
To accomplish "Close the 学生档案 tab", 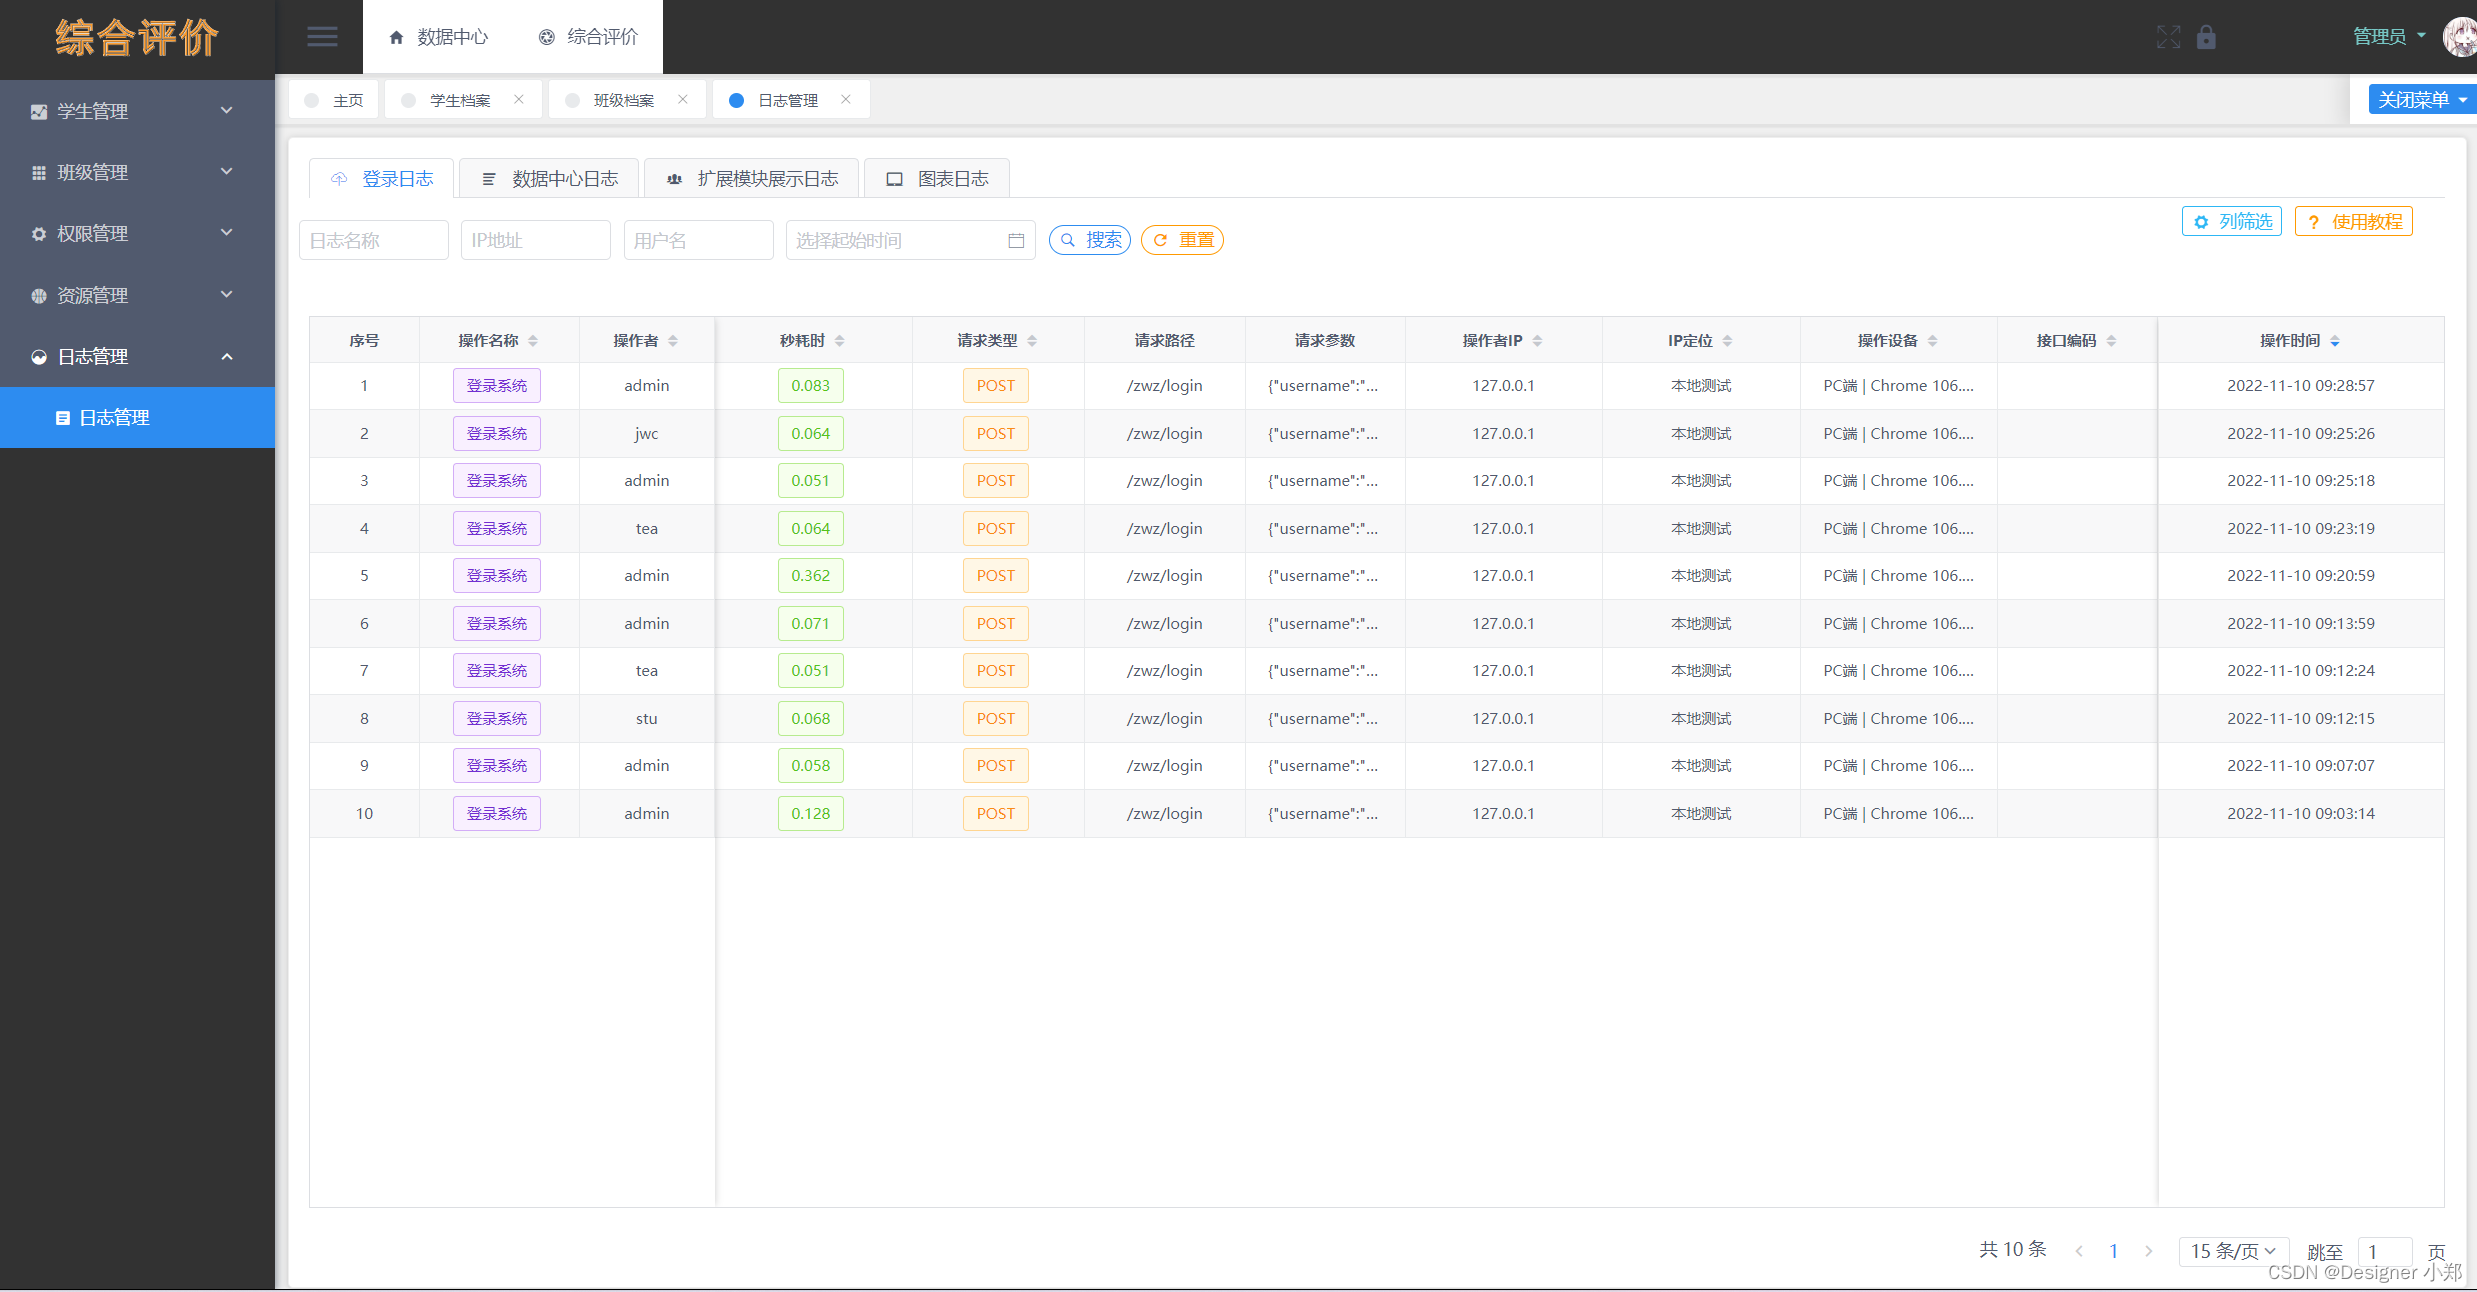I will tap(519, 99).
